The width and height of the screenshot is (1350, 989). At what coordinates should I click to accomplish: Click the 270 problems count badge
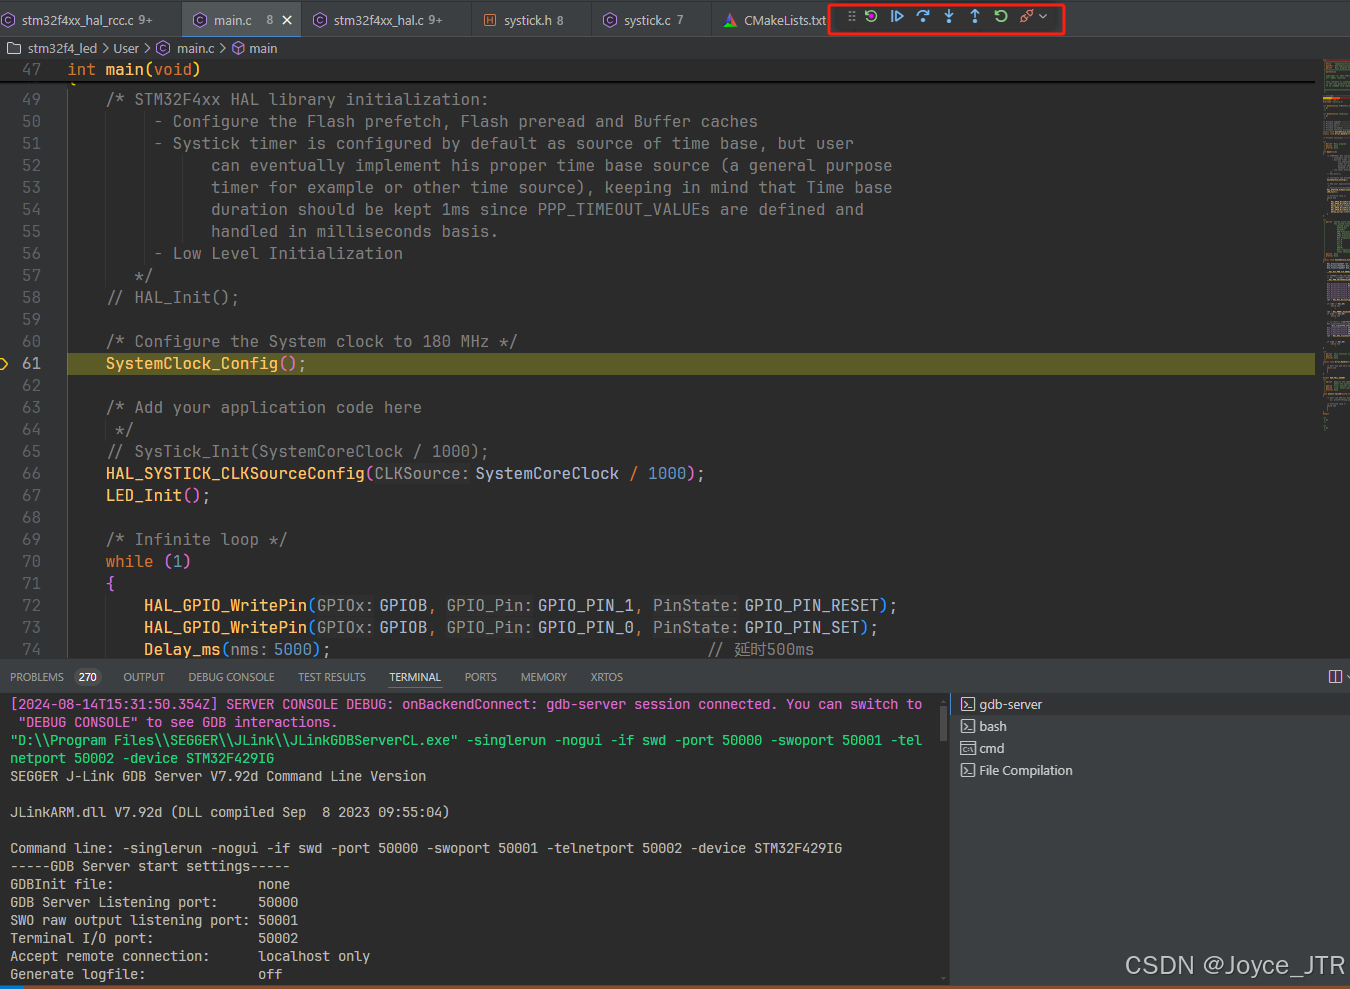pos(88,677)
